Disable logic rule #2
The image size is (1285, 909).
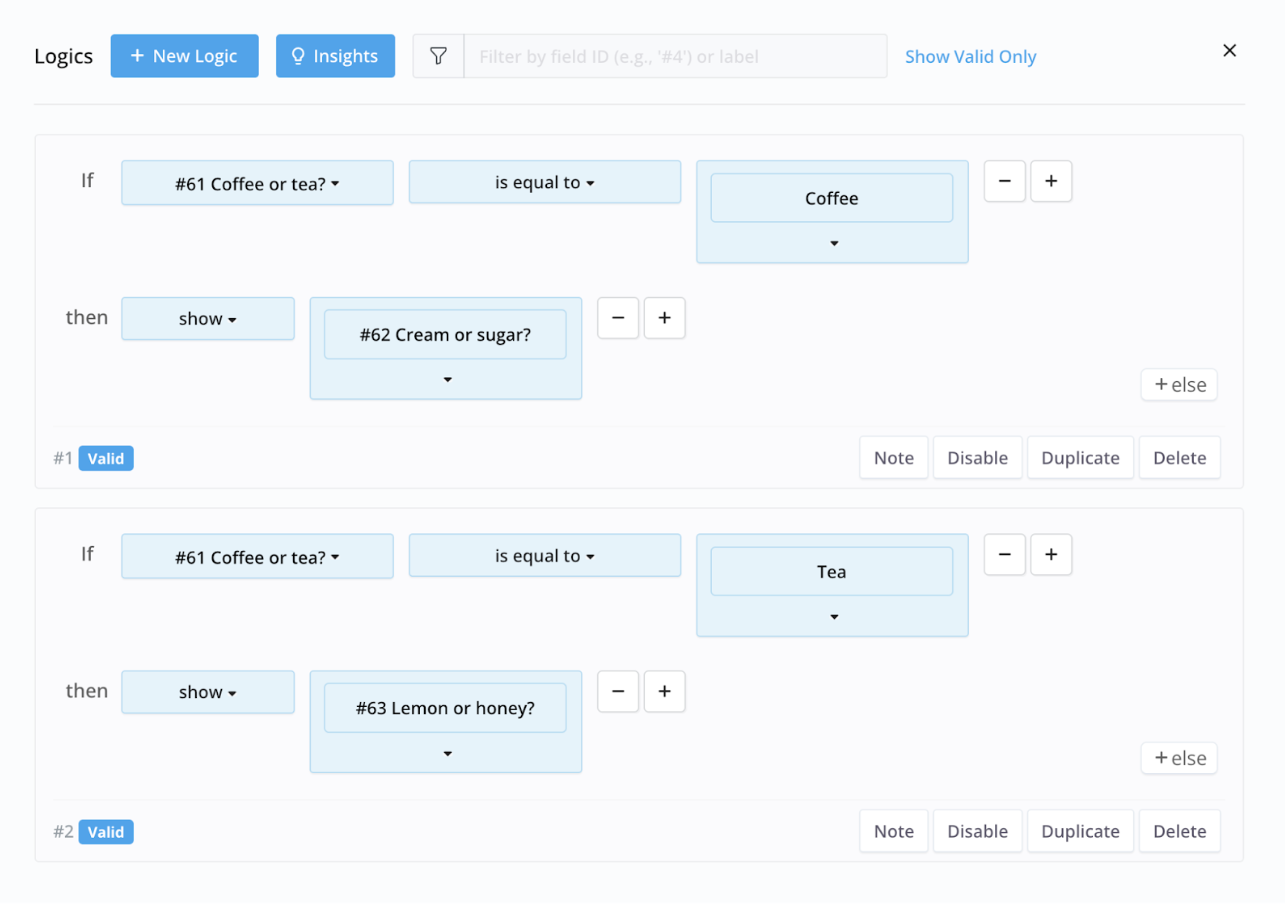(x=977, y=831)
